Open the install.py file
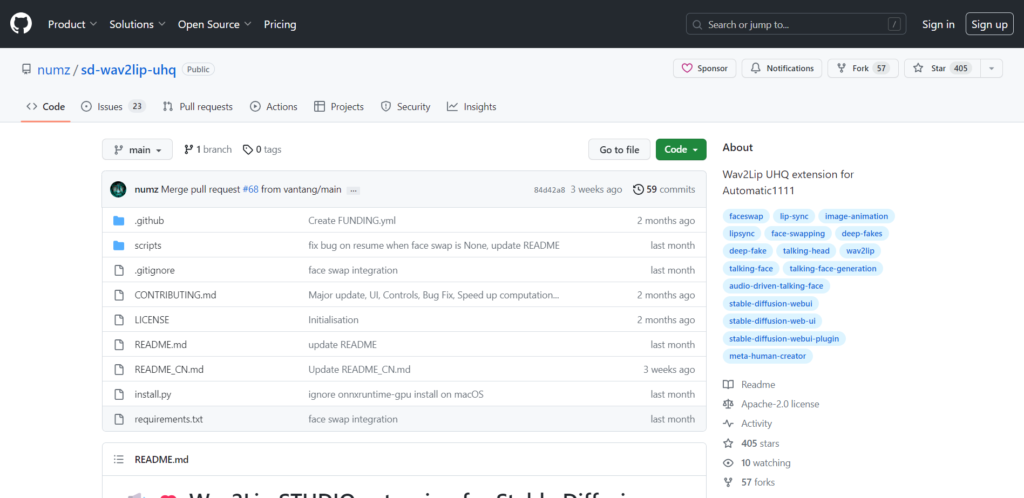The image size is (1024, 498). (153, 394)
